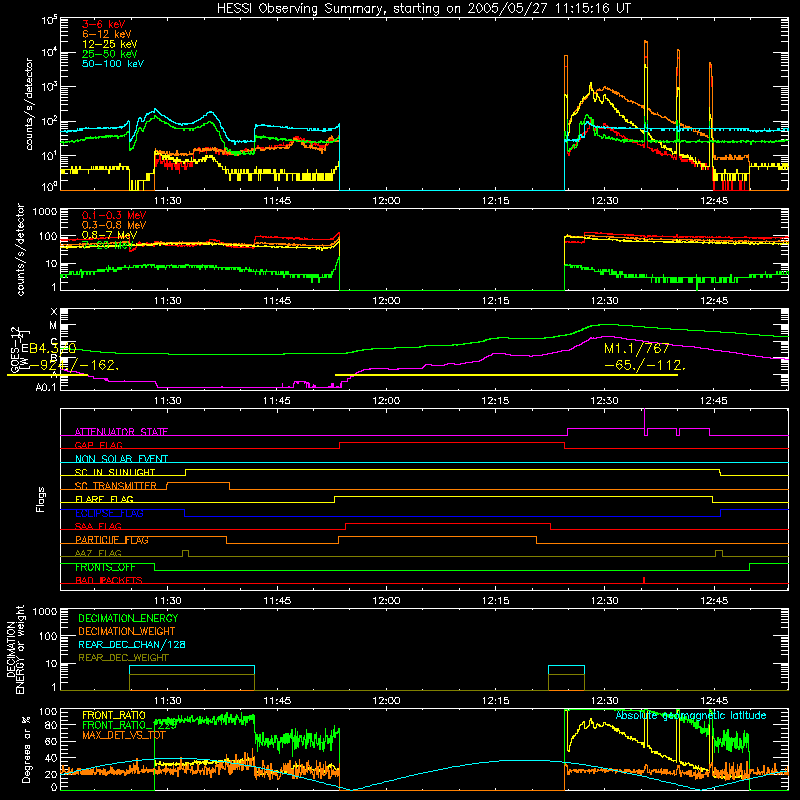Click the REAR_DEC_WEIGHT legend label
800x800 pixels.
point(123,658)
